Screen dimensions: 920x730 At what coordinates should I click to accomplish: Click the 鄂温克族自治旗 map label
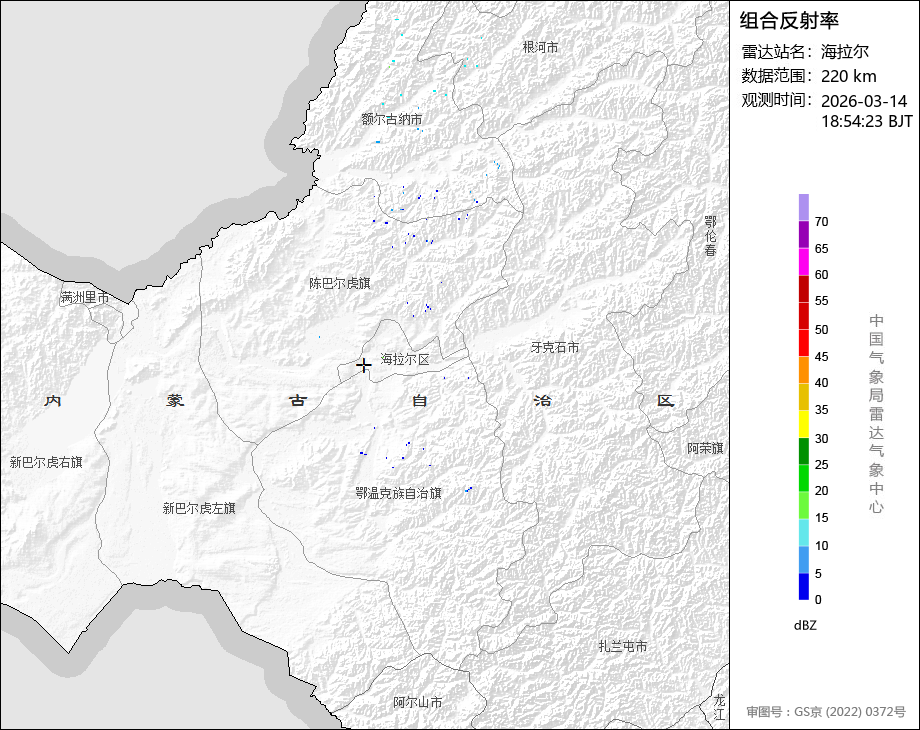398,493
